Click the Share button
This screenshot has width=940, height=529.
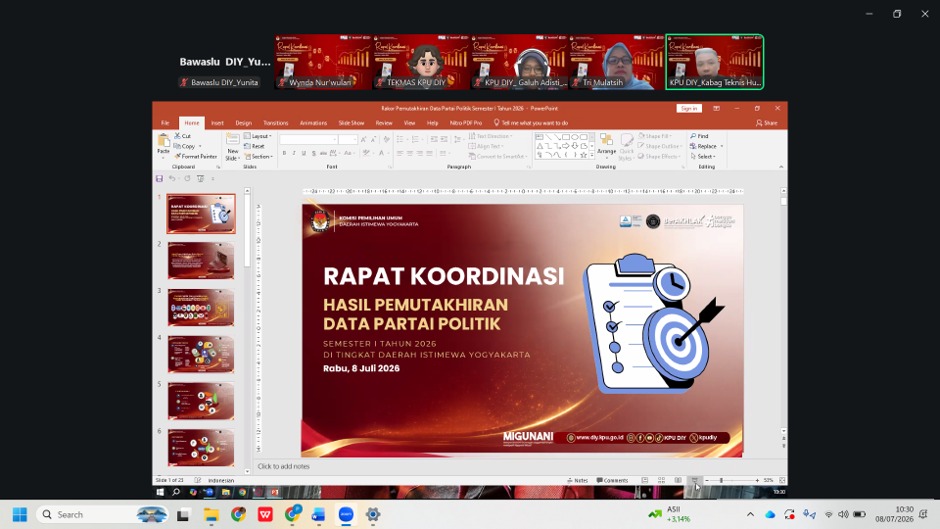pyautogui.click(x=767, y=123)
